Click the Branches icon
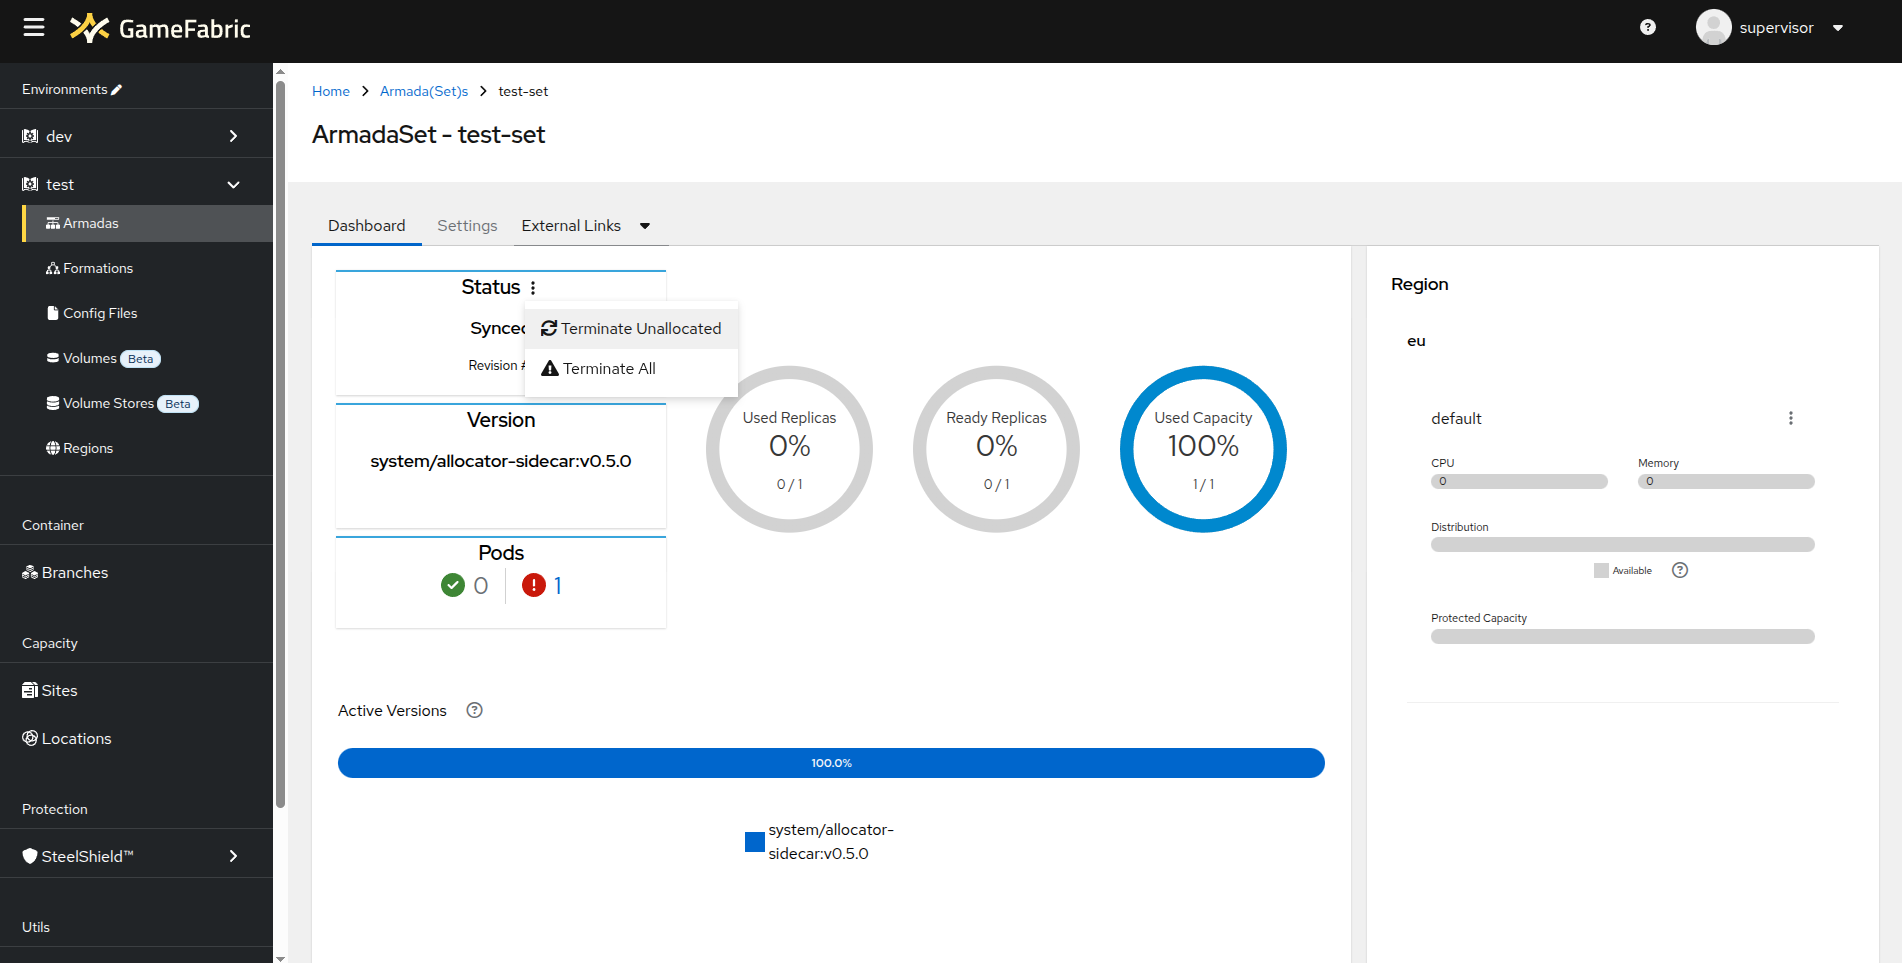The image size is (1902, 963). [30, 572]
